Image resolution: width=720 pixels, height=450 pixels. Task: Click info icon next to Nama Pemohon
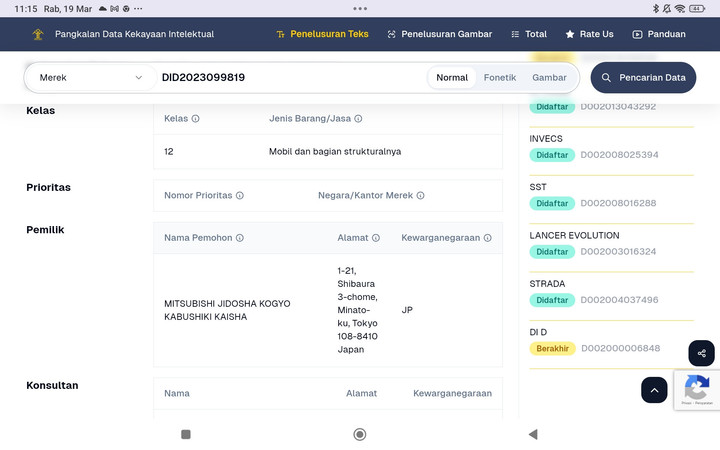point(240,238)
